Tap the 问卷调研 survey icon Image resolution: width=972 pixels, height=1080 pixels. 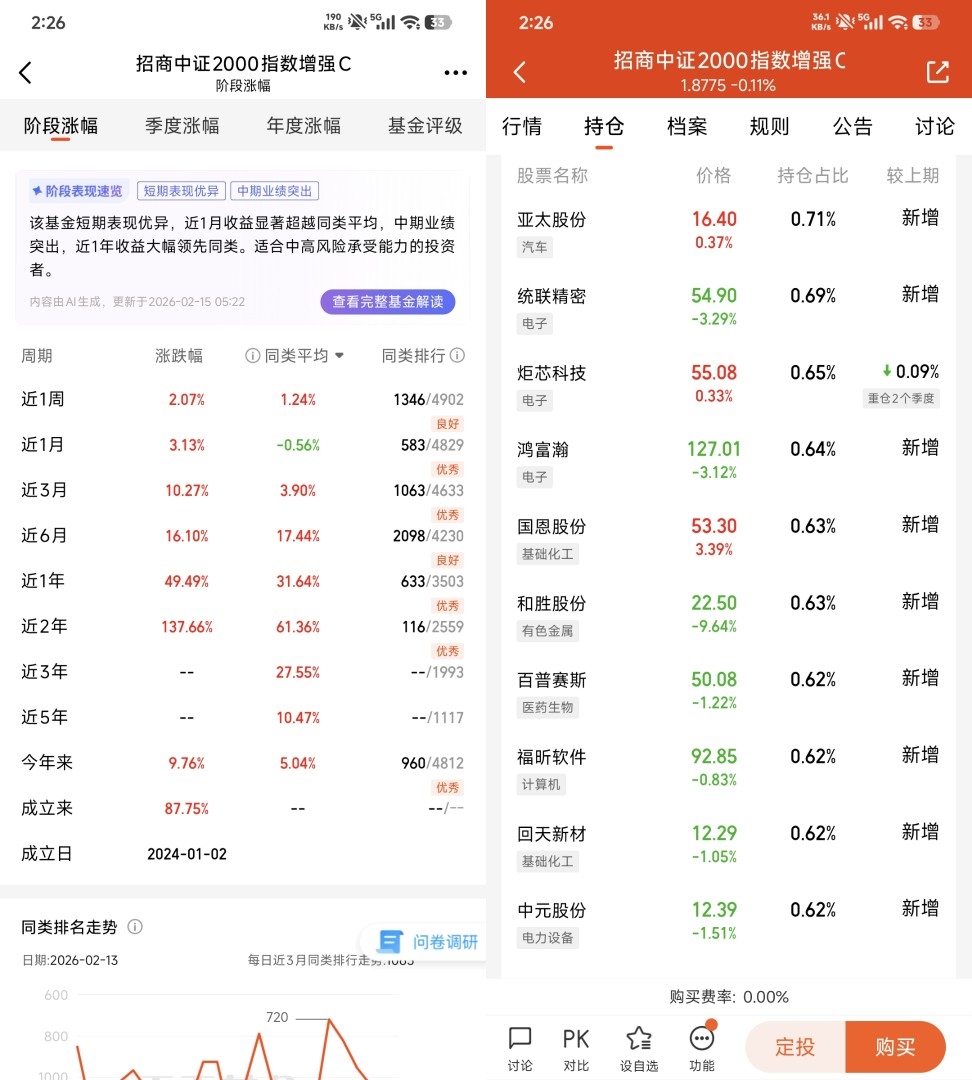point(390,942)
